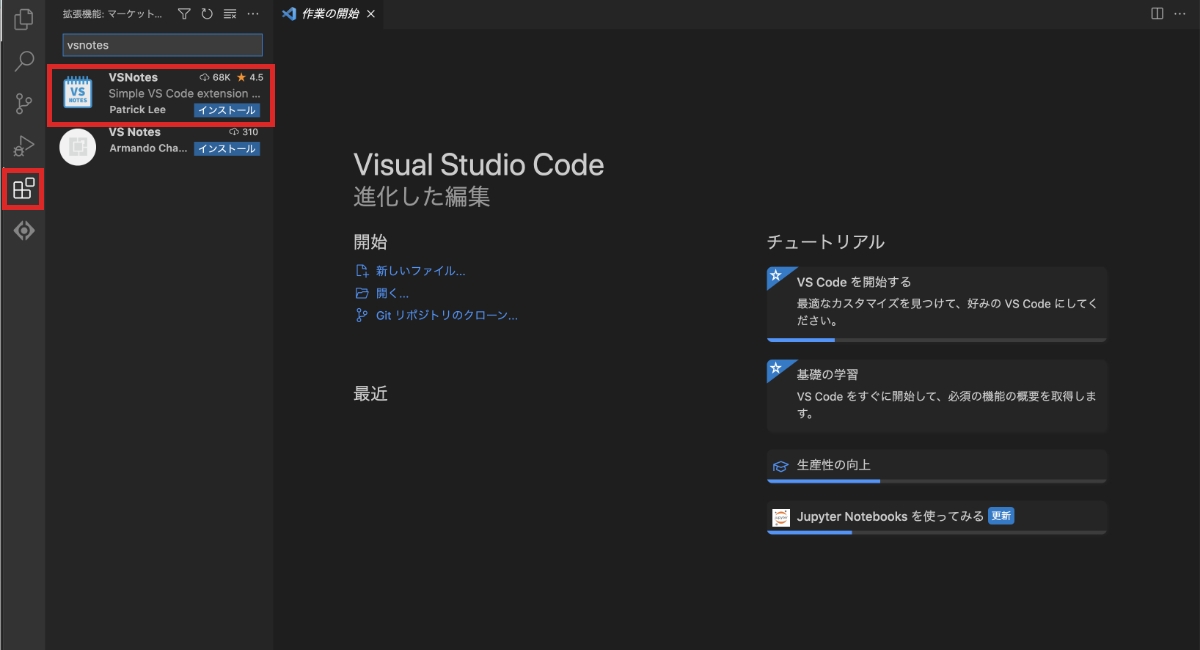Install the VSNotes extension by Patrick Lee
Image resolution: width=1200 pixels, height=650 pixels.
[x=227, y=110]
